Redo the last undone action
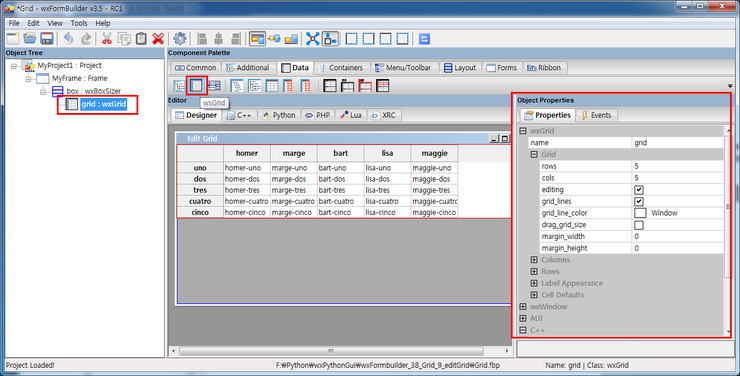The image size is (740, 376). click(86, 39)
